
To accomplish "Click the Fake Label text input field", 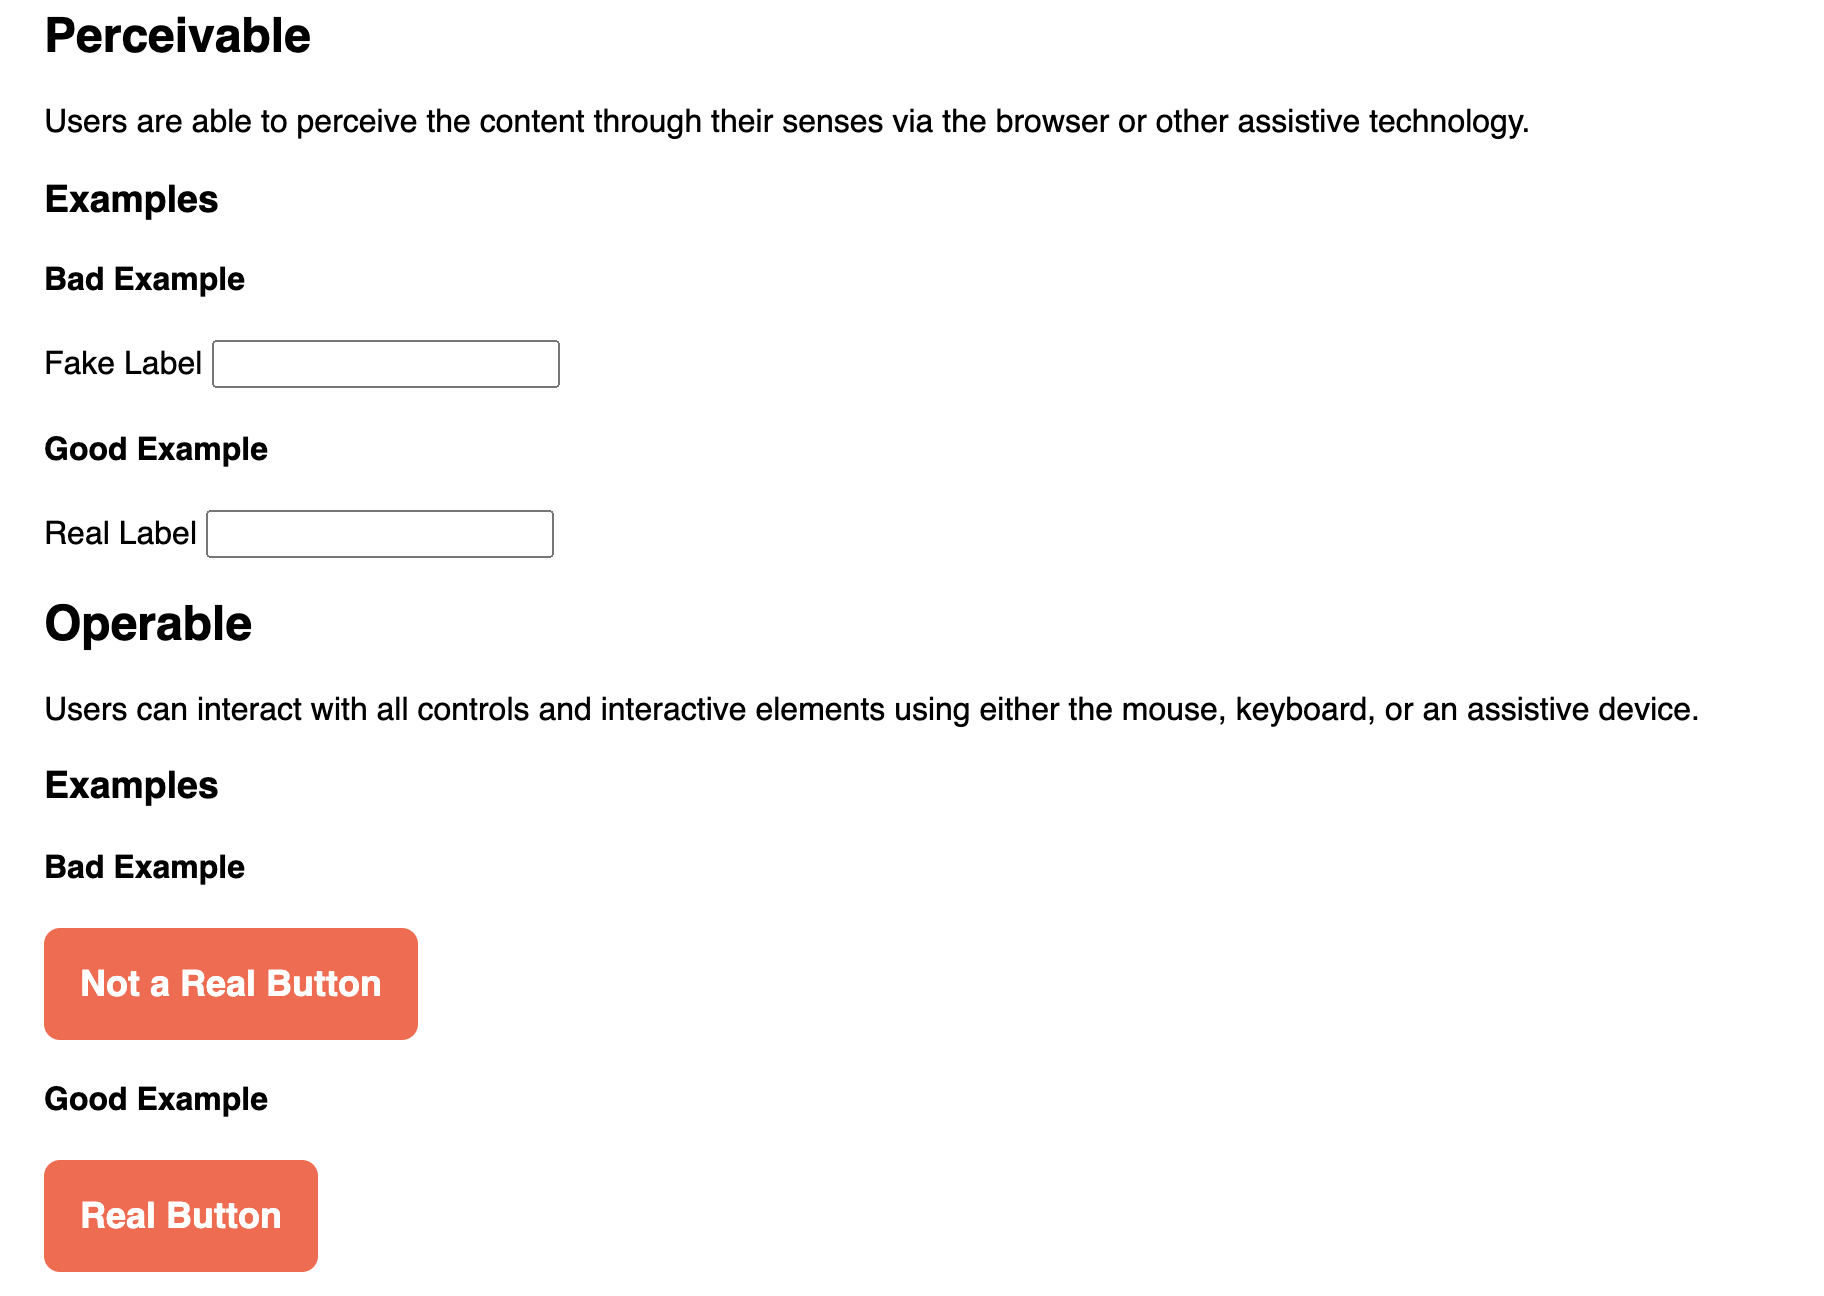I will tap(385, 364).
